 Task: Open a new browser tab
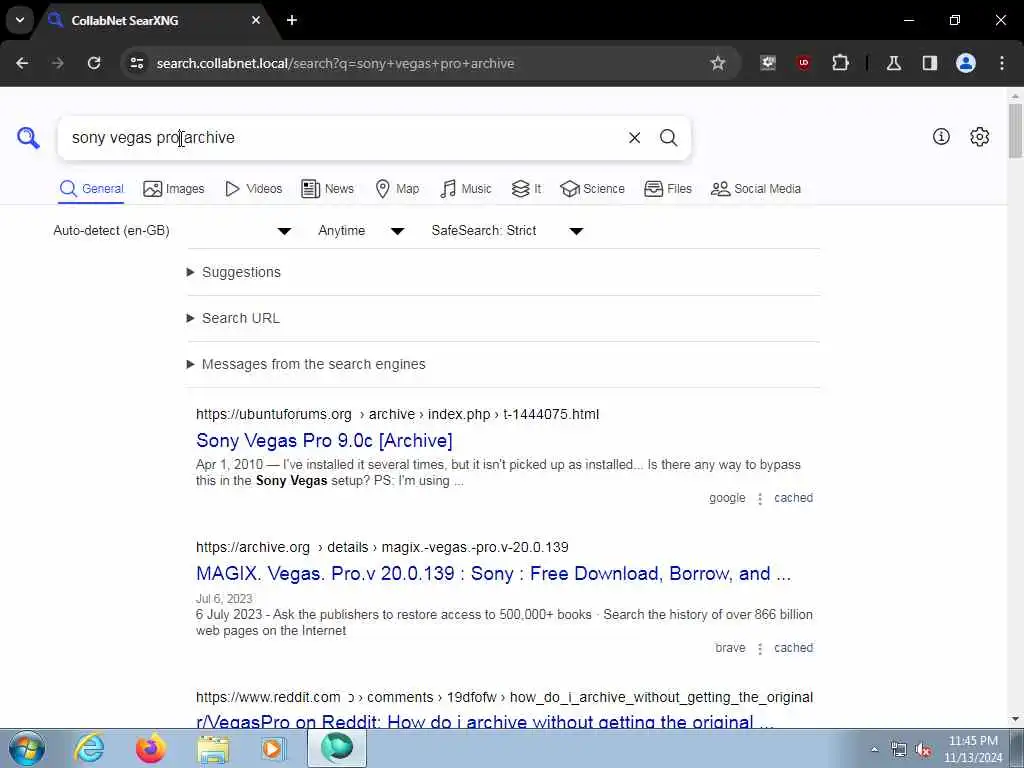click(292, 20)
